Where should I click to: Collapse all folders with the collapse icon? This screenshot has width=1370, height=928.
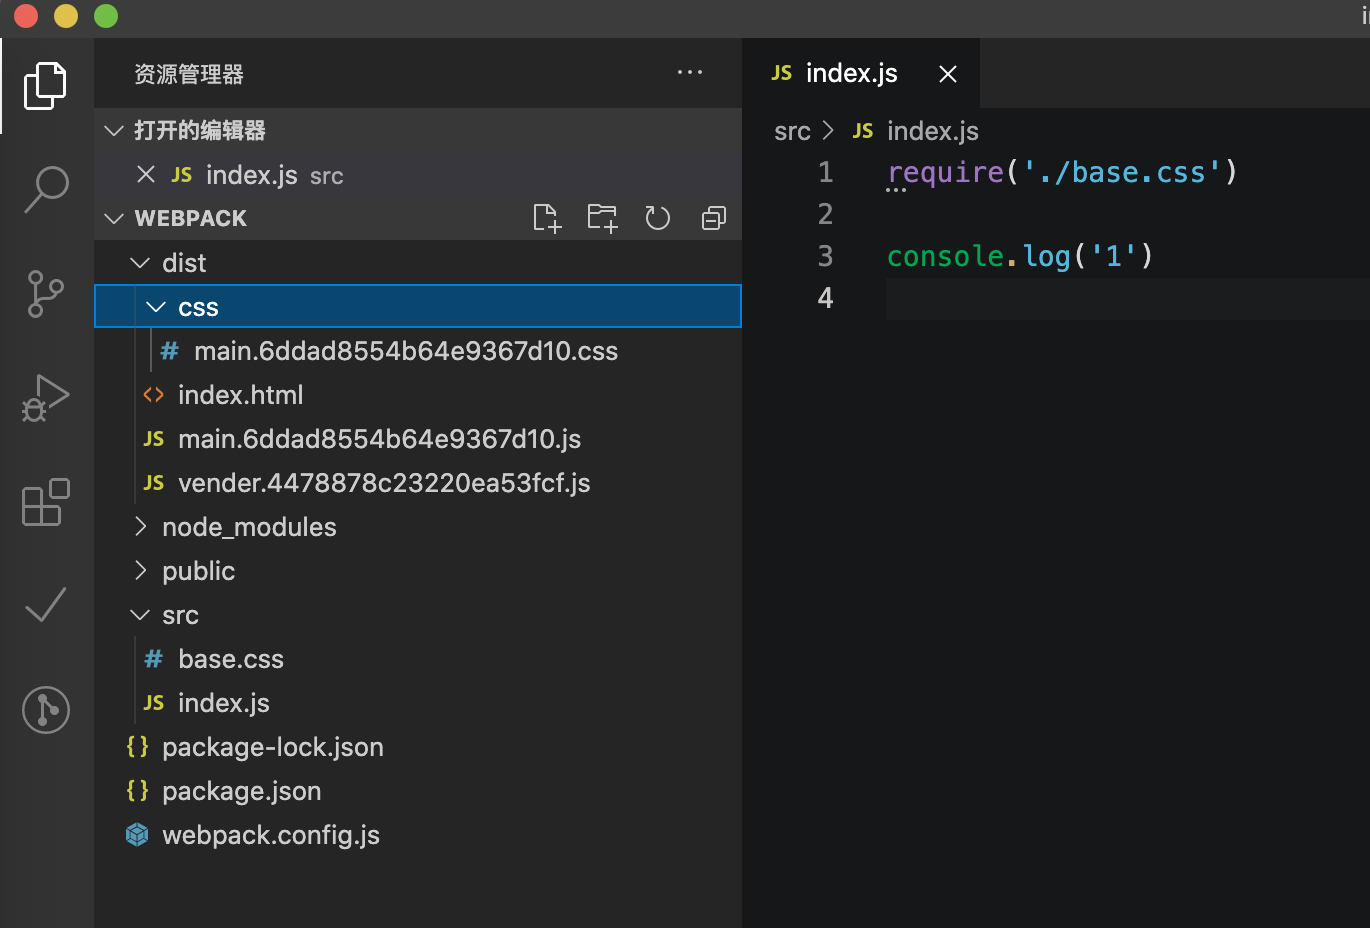[713, 218]
